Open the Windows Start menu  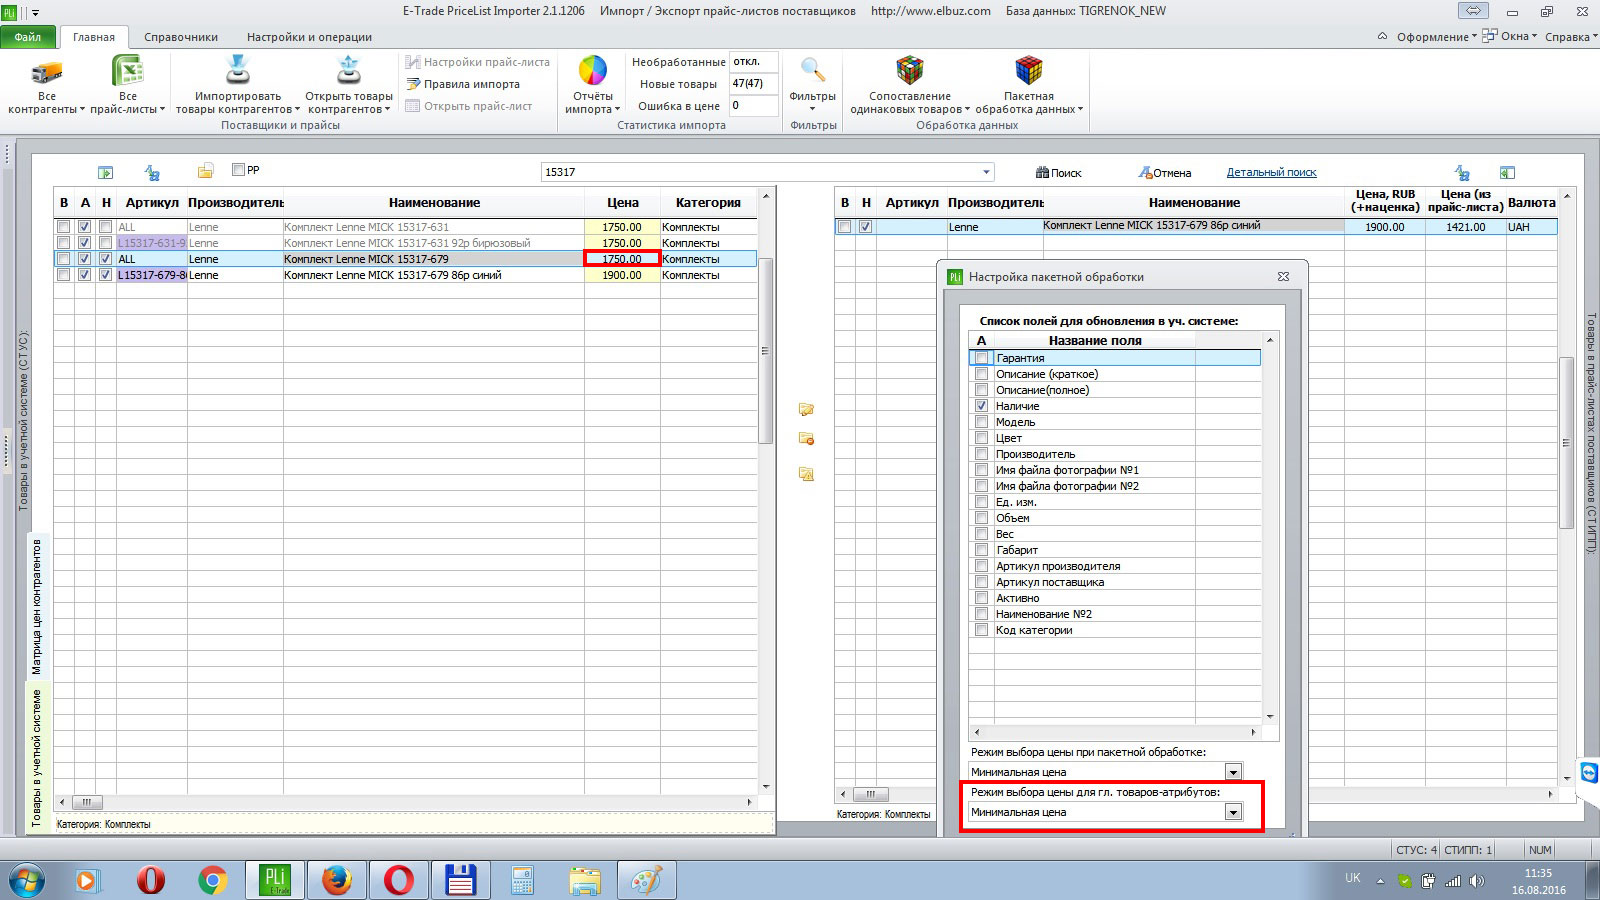pos(27,880)
